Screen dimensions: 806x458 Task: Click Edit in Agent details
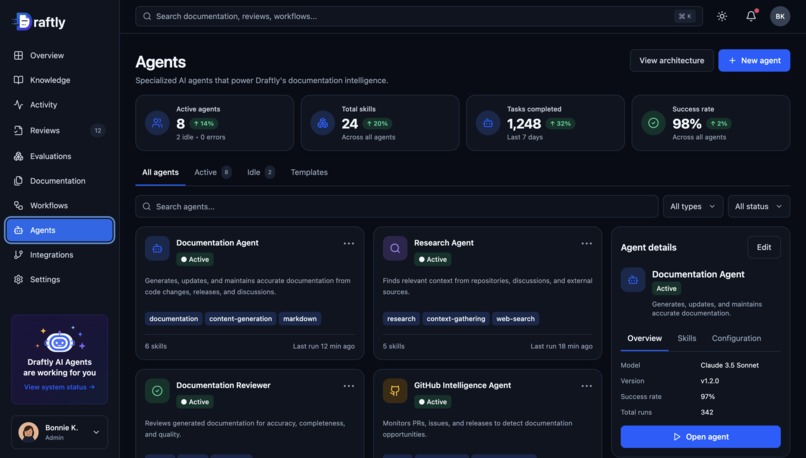click(x=764, y=247)
